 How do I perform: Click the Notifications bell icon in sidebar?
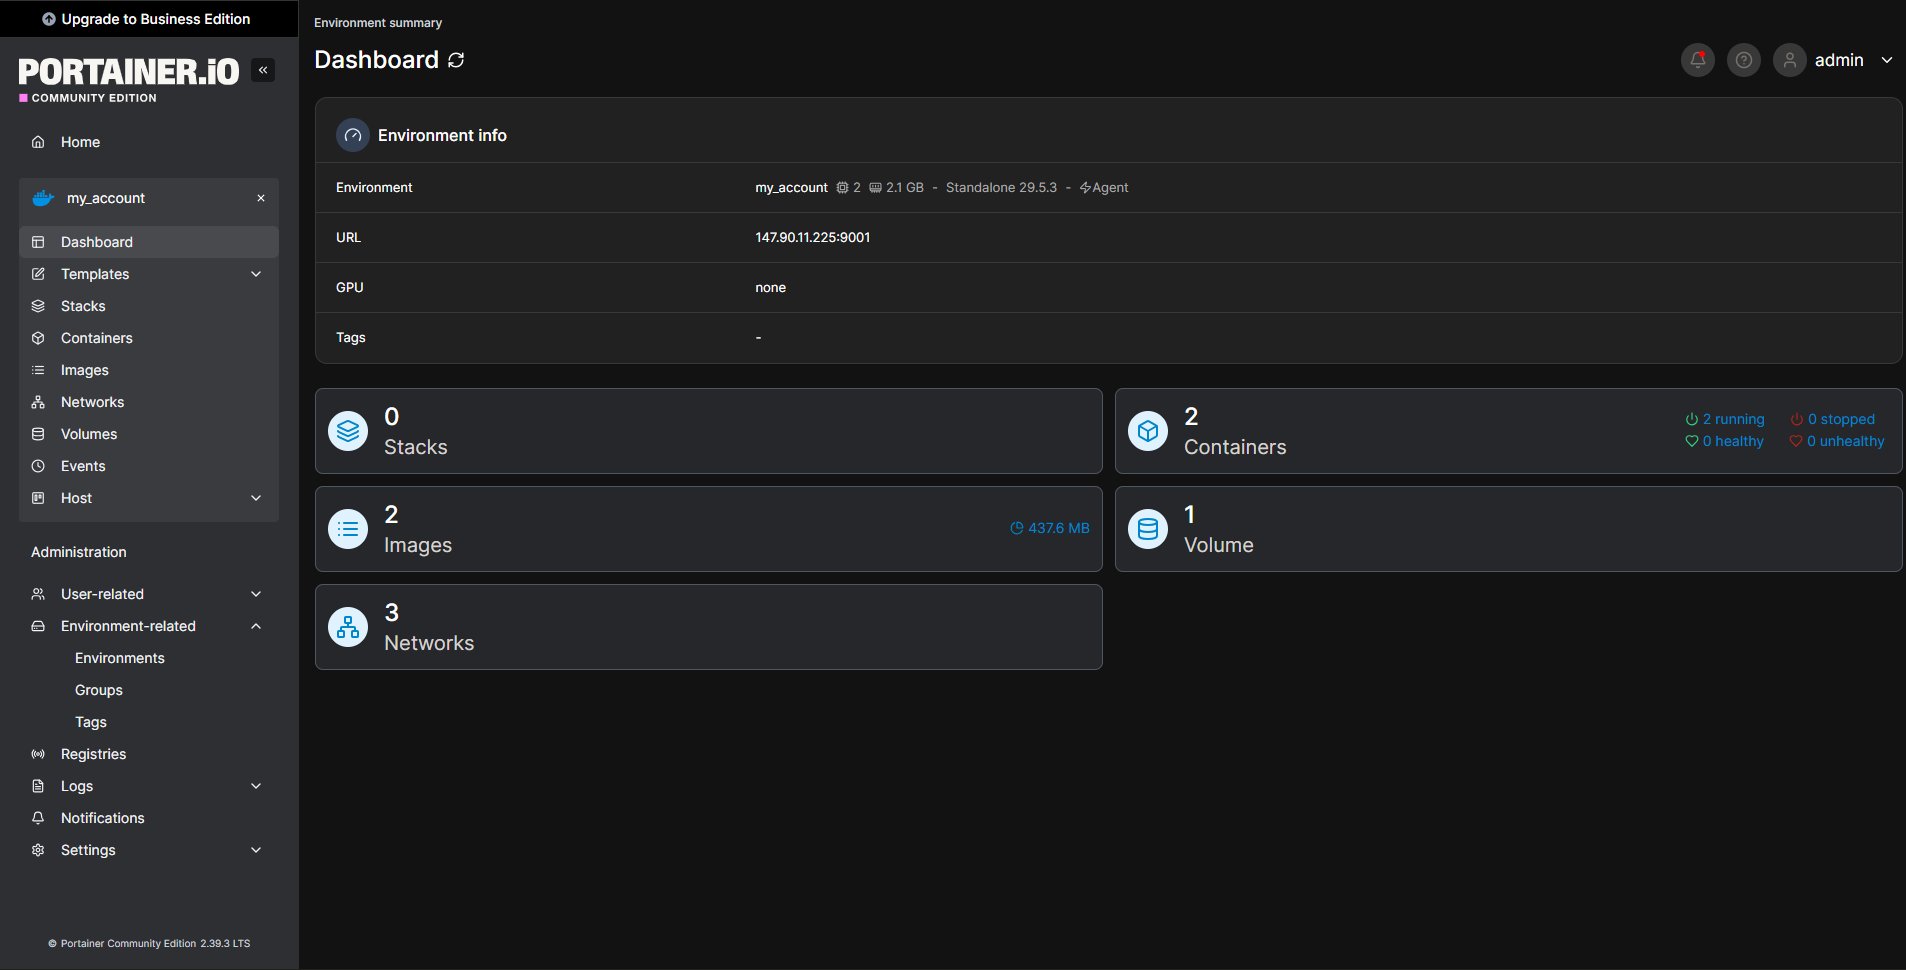[38, 818]
